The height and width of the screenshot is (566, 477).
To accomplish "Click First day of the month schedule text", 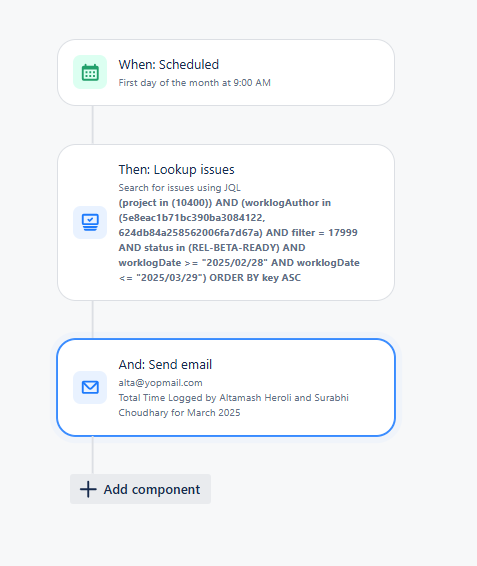I will coord(195,83).
